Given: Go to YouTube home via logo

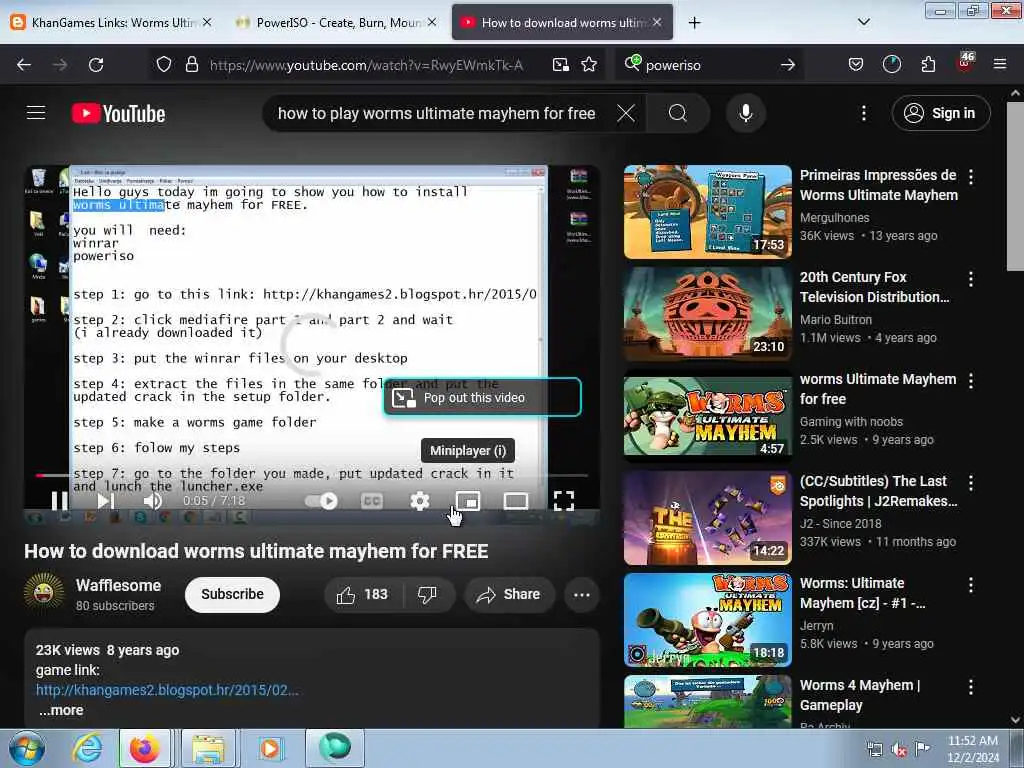Looking at the screenshot, I should point(118,114).
